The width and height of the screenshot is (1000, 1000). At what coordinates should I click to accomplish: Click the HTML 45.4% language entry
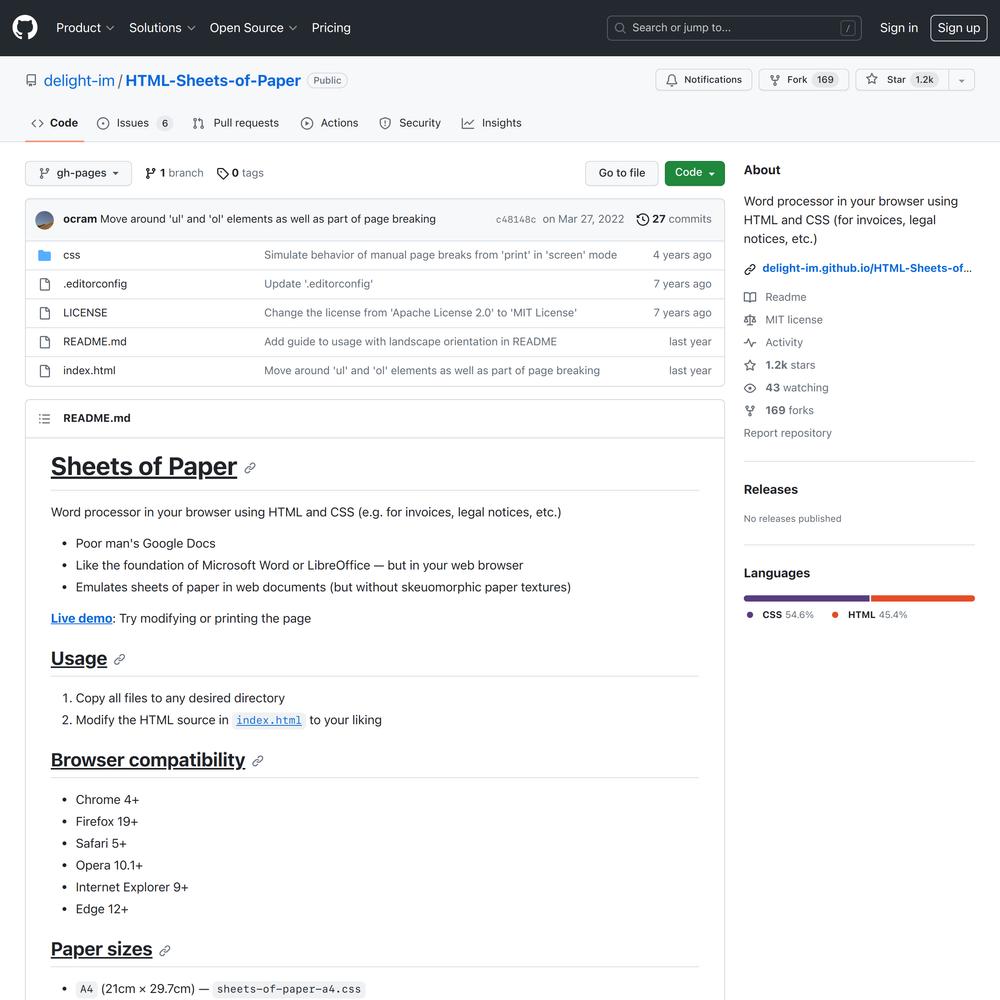point(869,615)
